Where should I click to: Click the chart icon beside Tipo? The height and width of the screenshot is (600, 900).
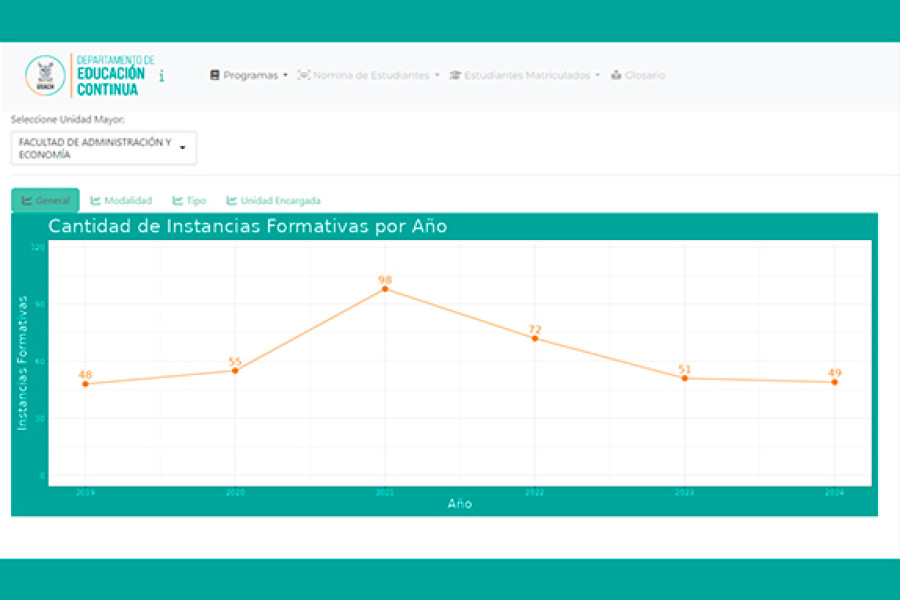[x=177, y=200]
